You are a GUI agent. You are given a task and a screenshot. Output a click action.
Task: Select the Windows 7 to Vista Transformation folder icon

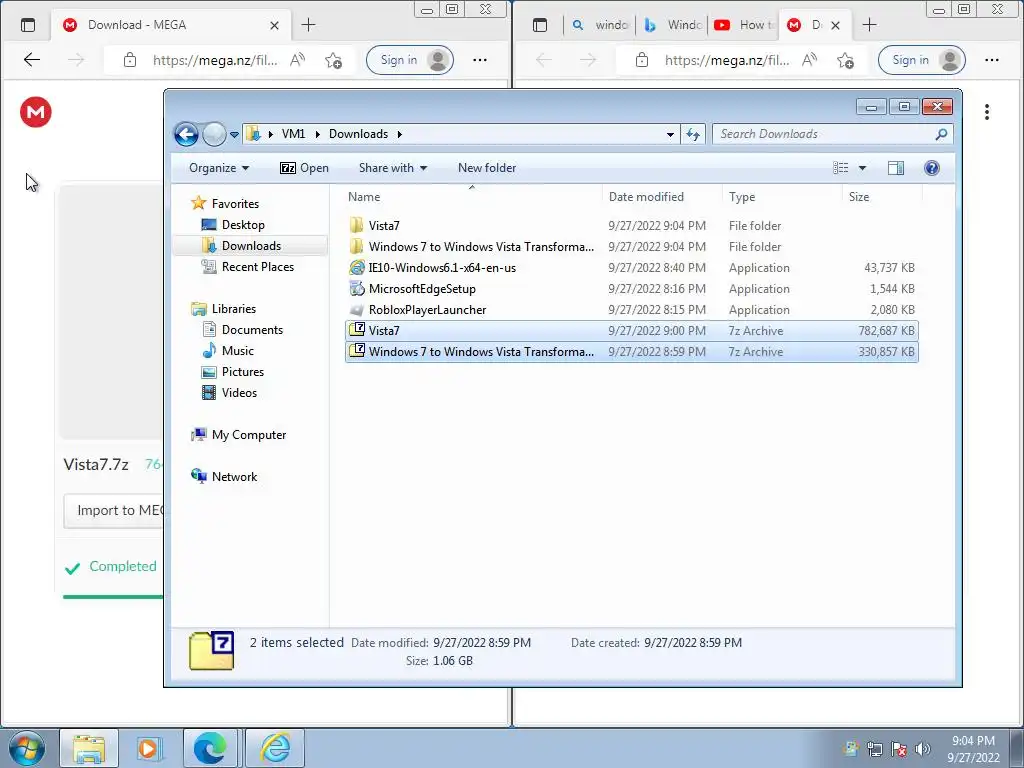click(357, 246)
